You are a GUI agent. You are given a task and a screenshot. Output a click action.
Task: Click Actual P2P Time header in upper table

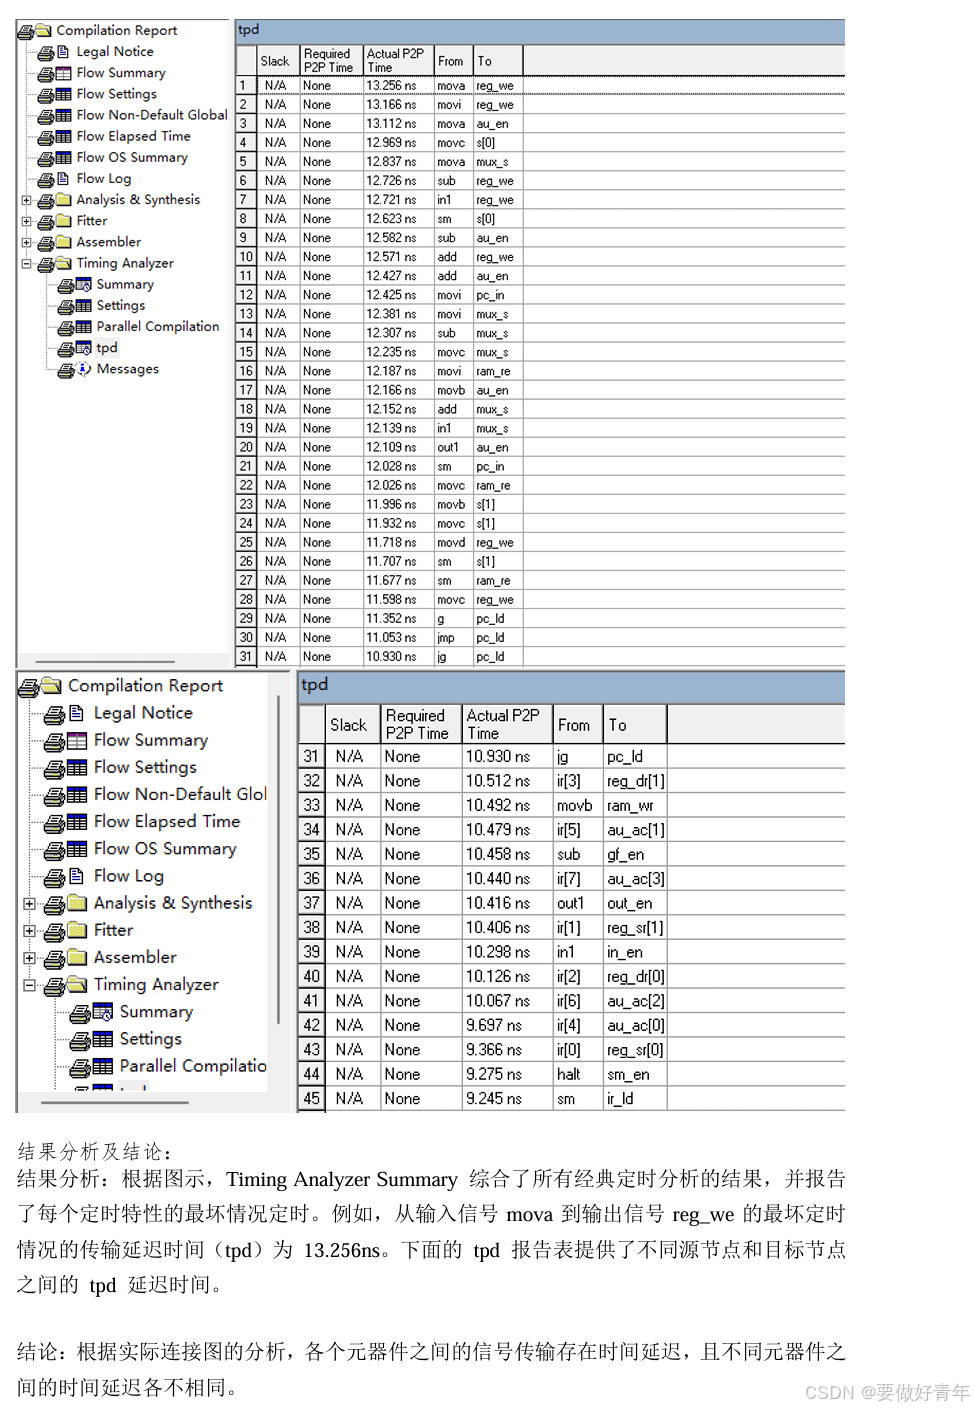click(x=398, y=61)
